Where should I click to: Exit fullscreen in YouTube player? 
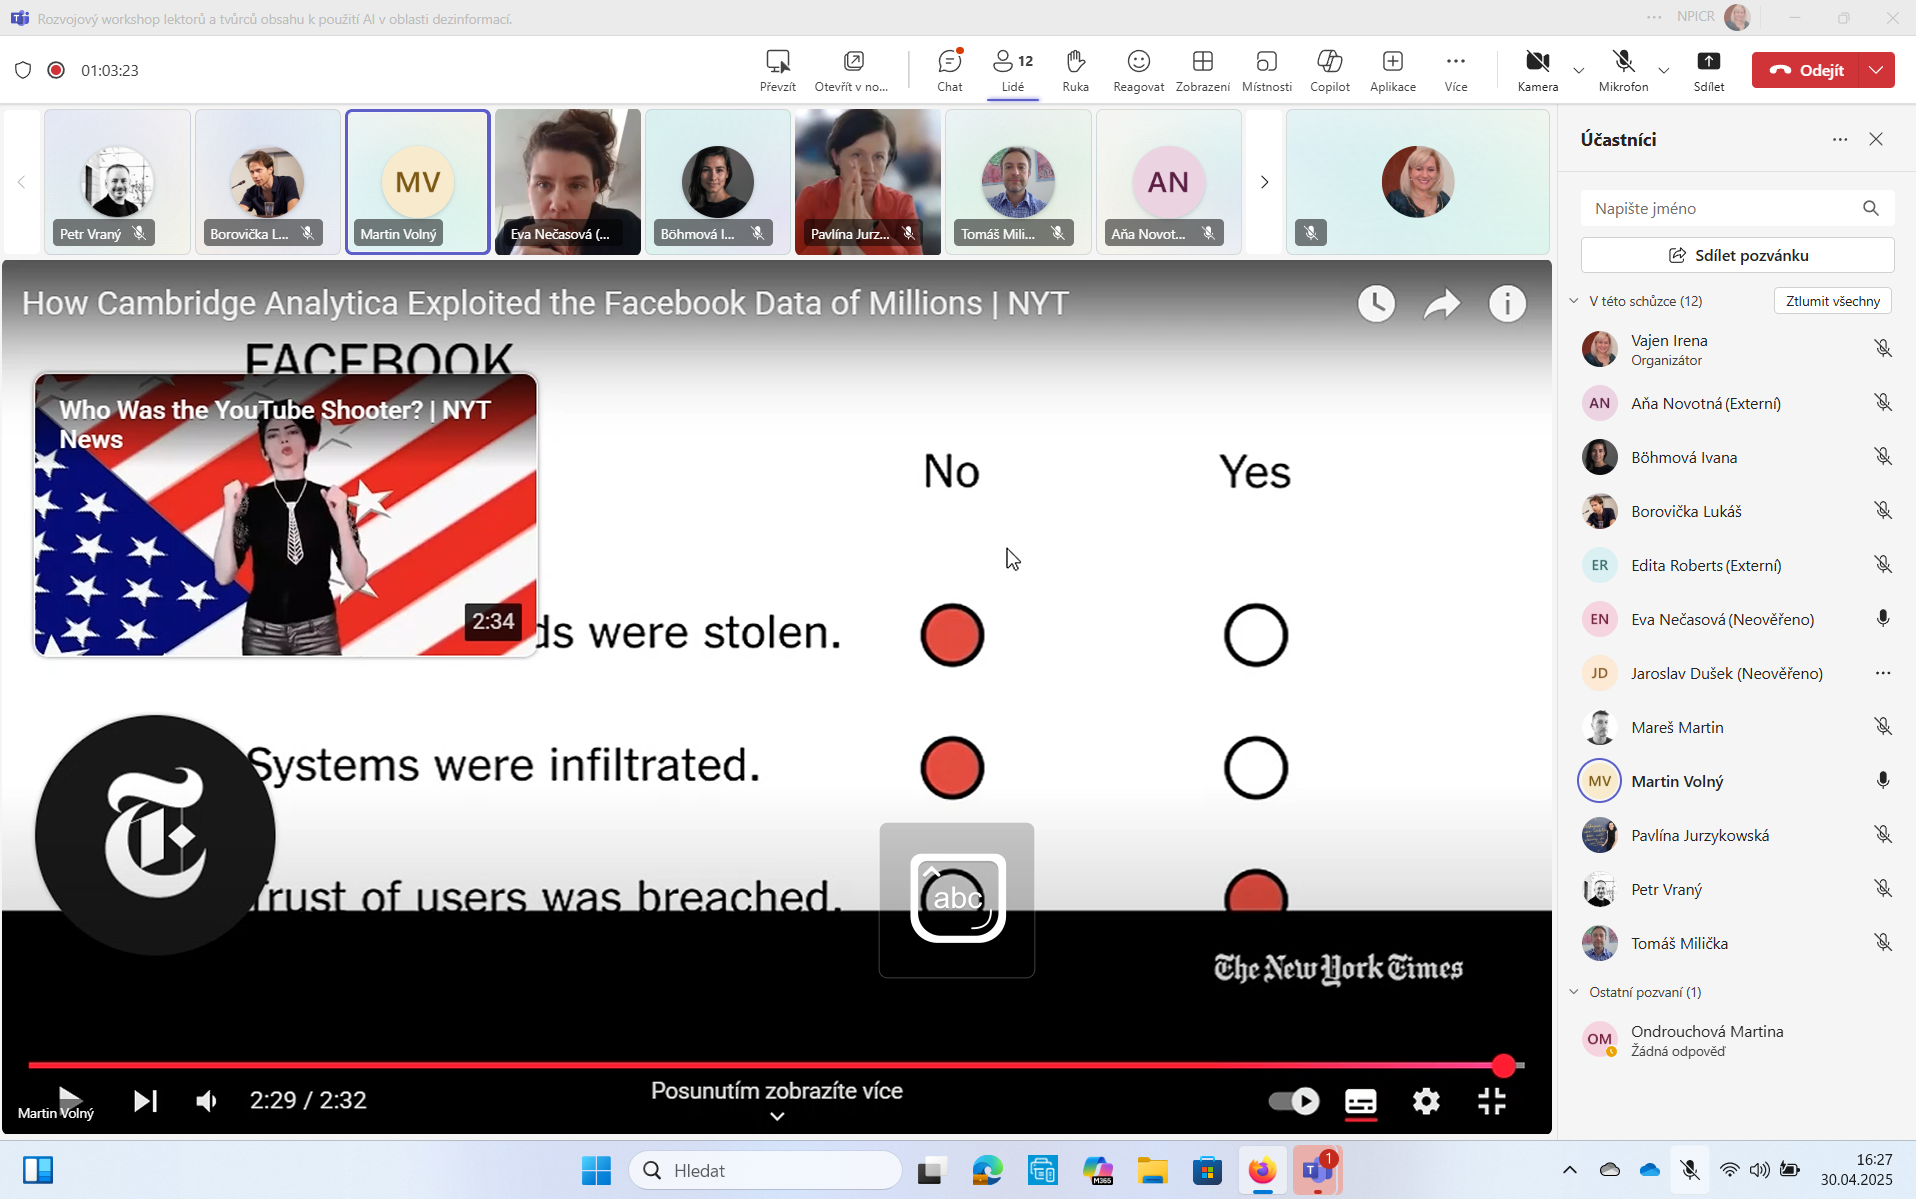coord(1491,1101)
